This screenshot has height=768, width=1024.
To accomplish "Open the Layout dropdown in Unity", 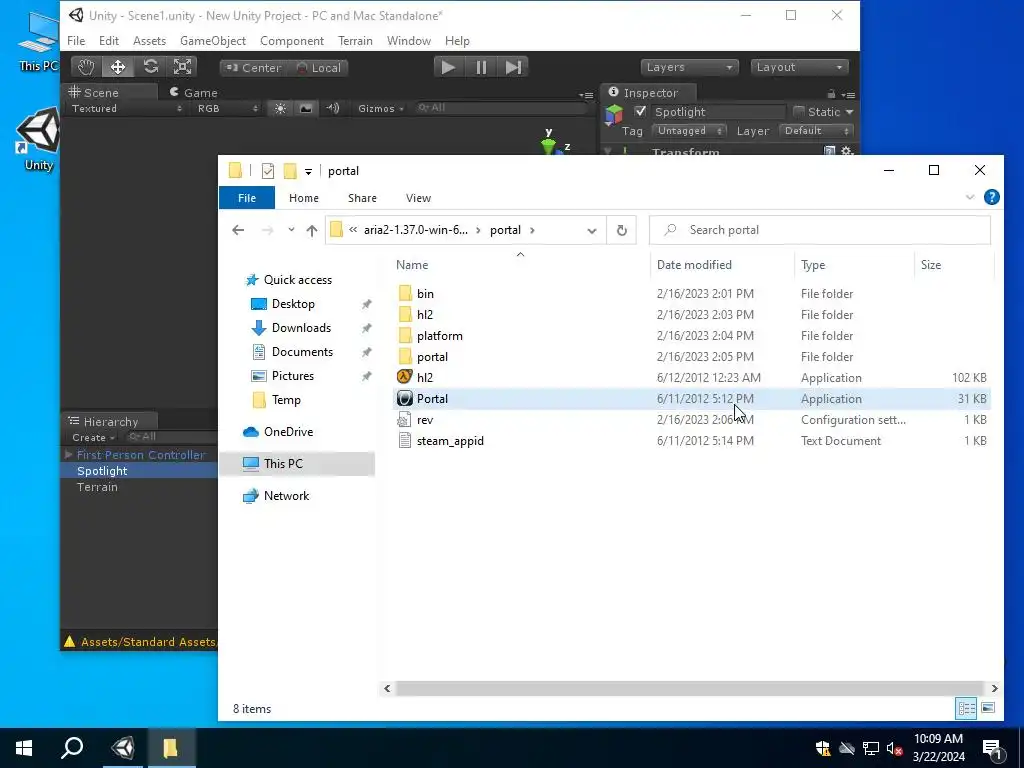I will point(799,67).
